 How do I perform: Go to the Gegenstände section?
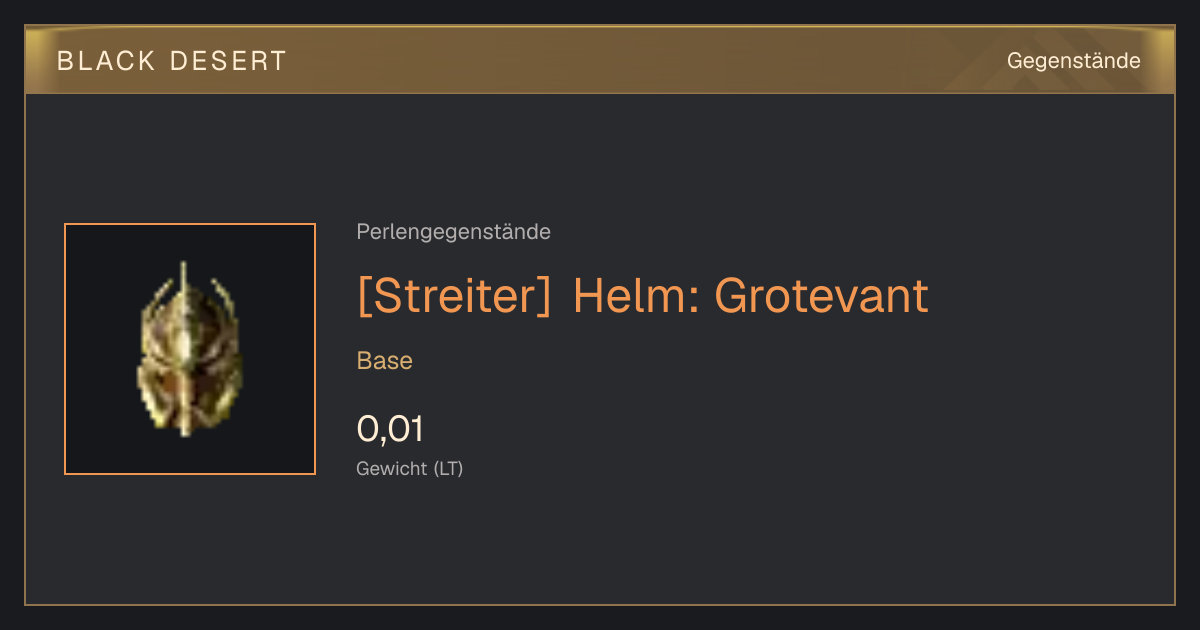[1073, 61]
